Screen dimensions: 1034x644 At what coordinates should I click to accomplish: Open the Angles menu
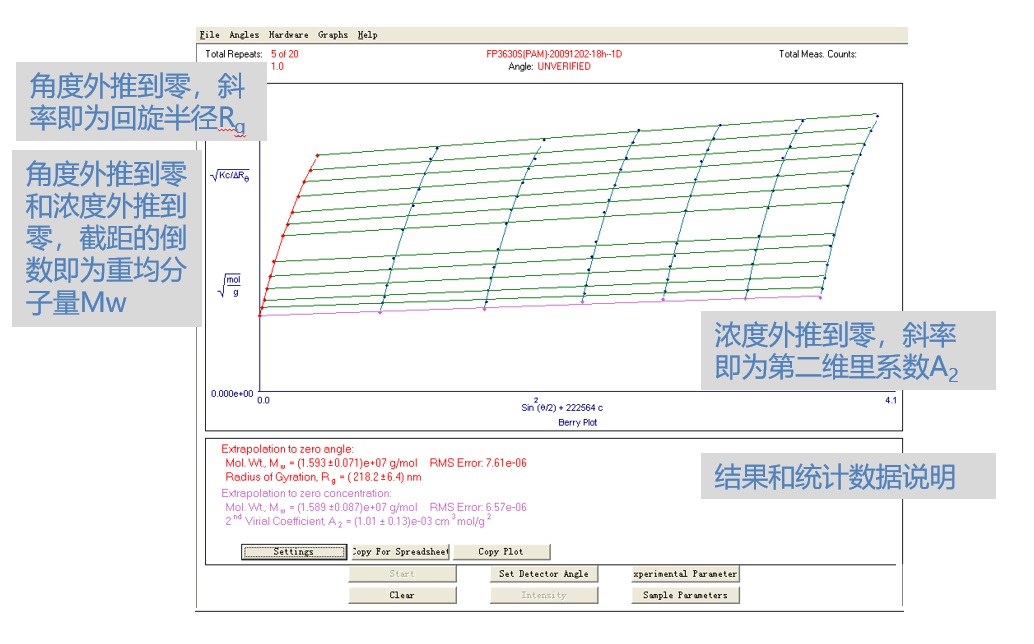click(244, 35)
